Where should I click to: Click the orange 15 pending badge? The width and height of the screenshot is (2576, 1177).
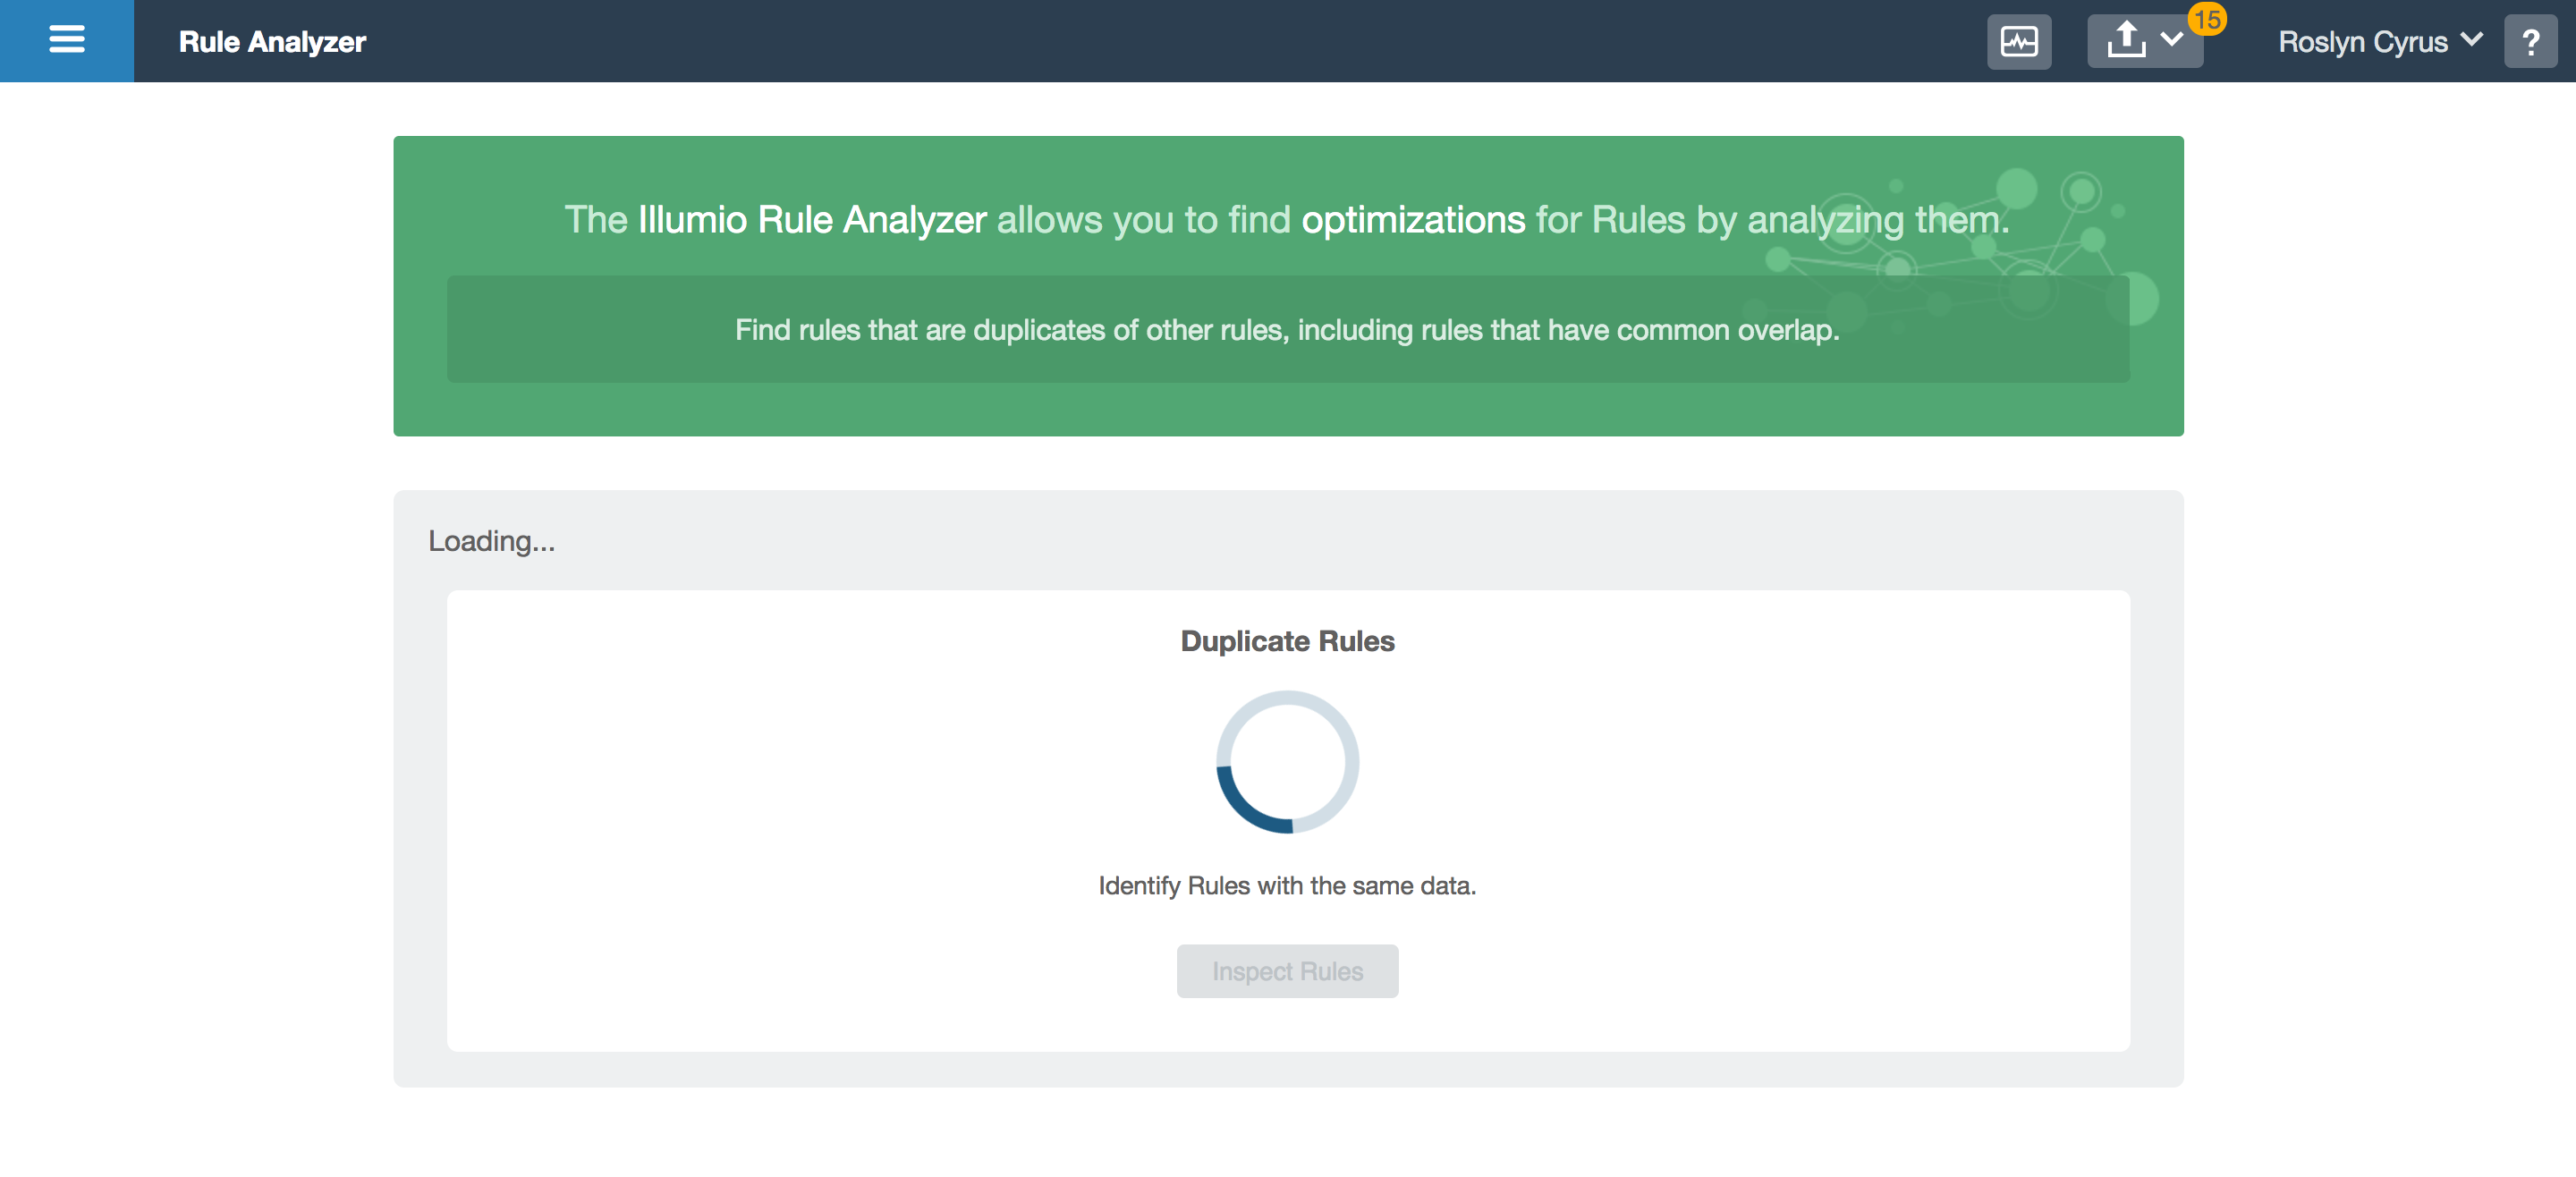2207,19
